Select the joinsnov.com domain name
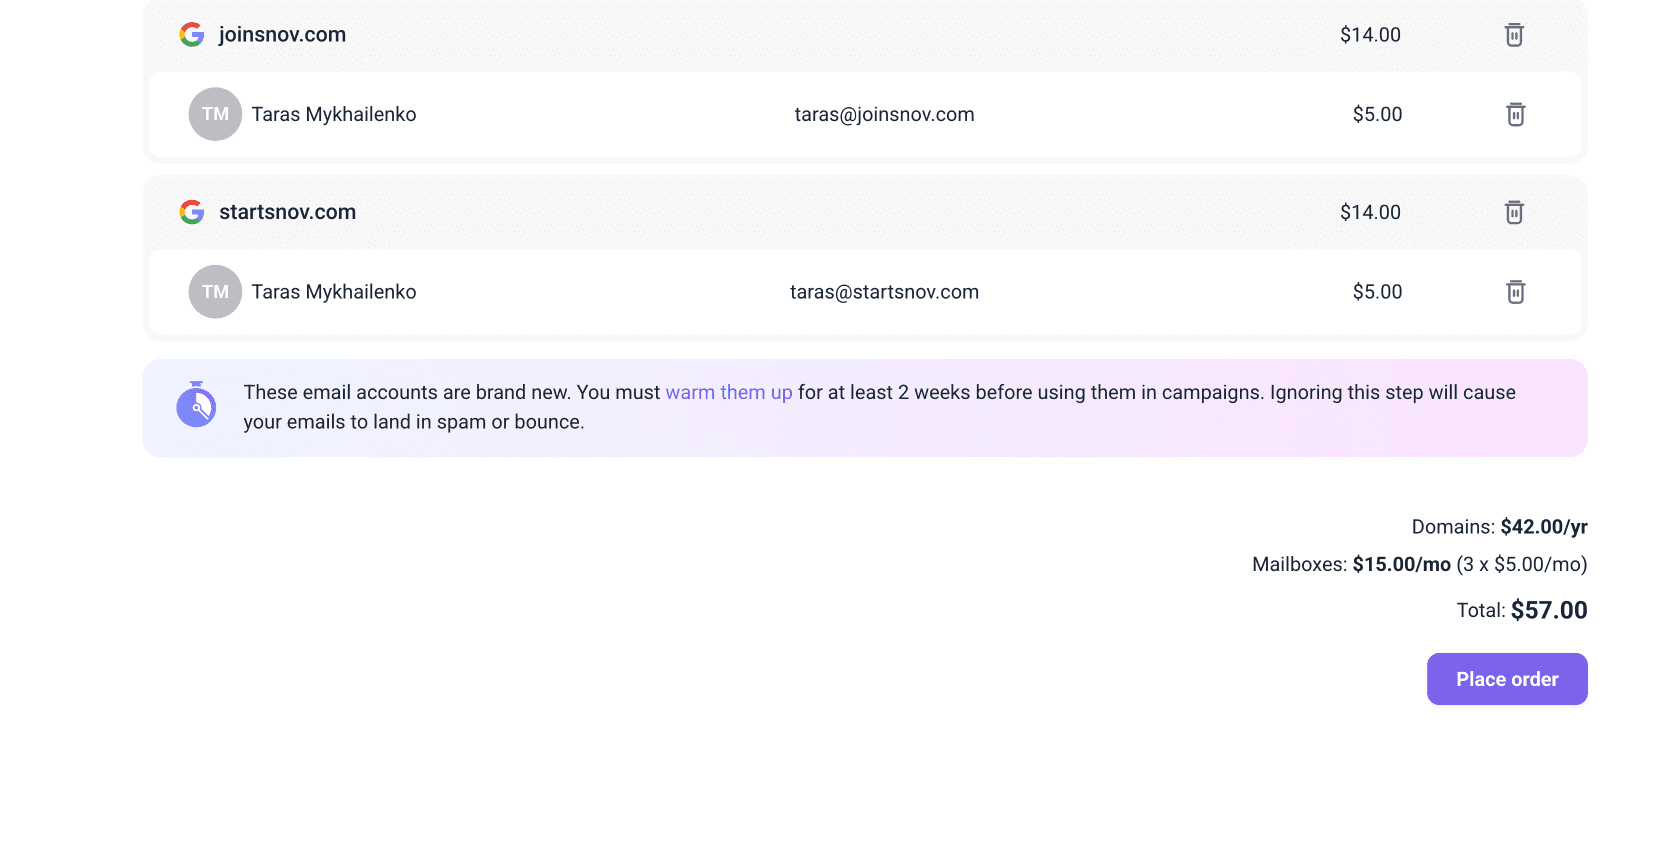Image resolution: width=1680 pixels, height=842 pixels. pyautogui.click(x=282, y=35)
